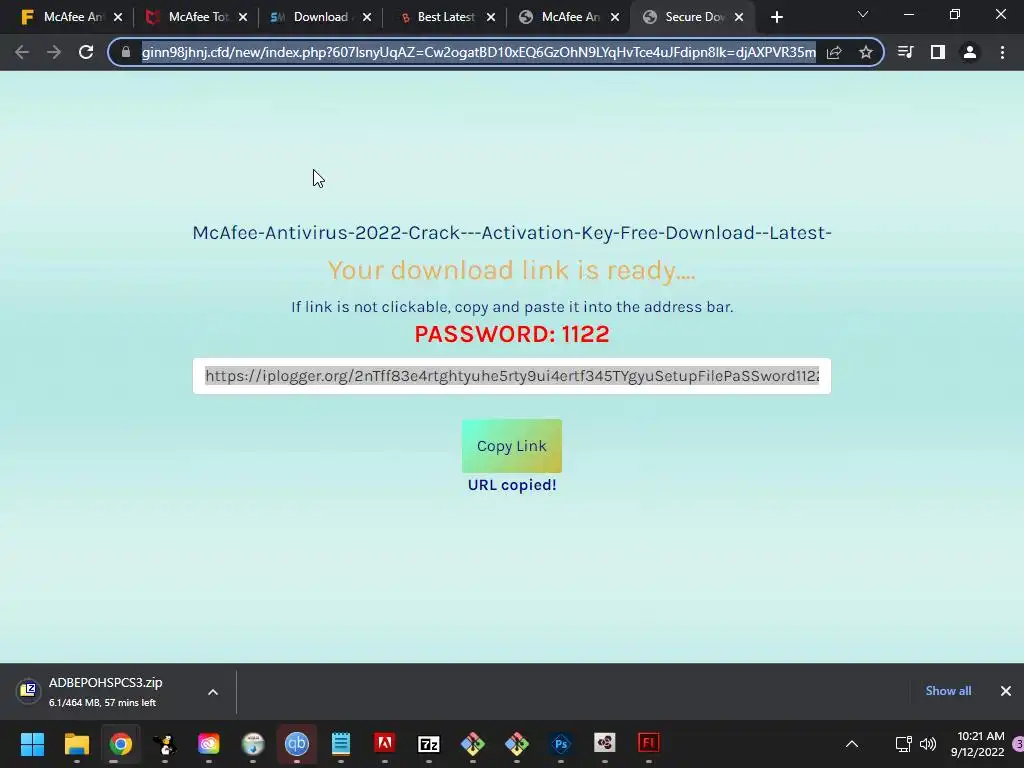Show all downloads
This screenshot has height=768, width=1024.
point(948,691)
